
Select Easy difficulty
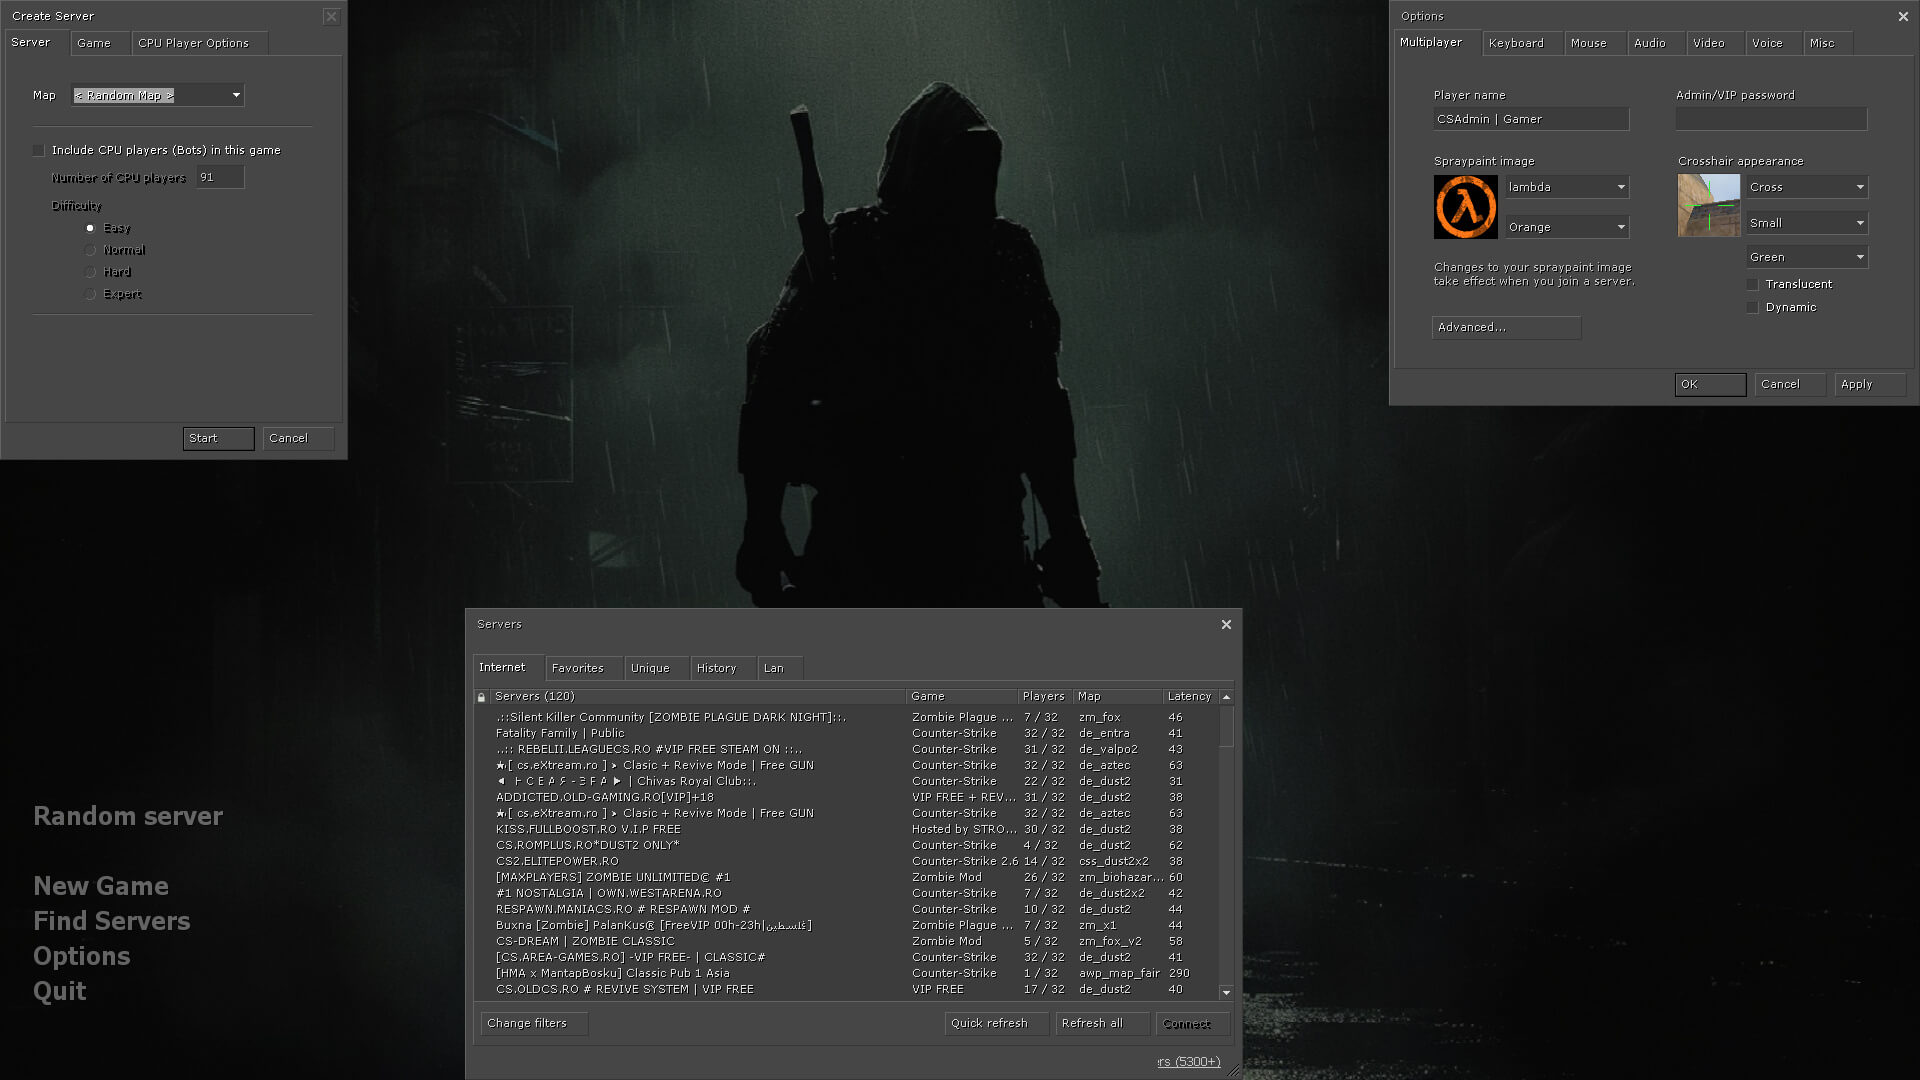[x=90, y=228]
